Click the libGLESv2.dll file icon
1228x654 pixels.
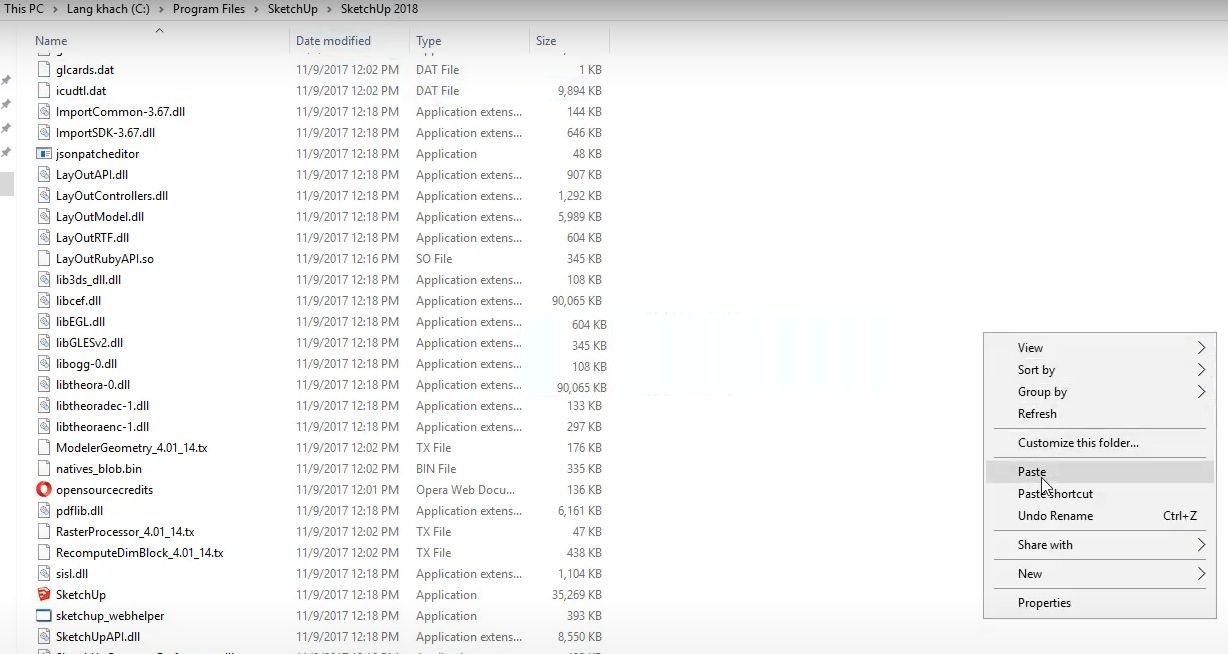click(43, 343)
